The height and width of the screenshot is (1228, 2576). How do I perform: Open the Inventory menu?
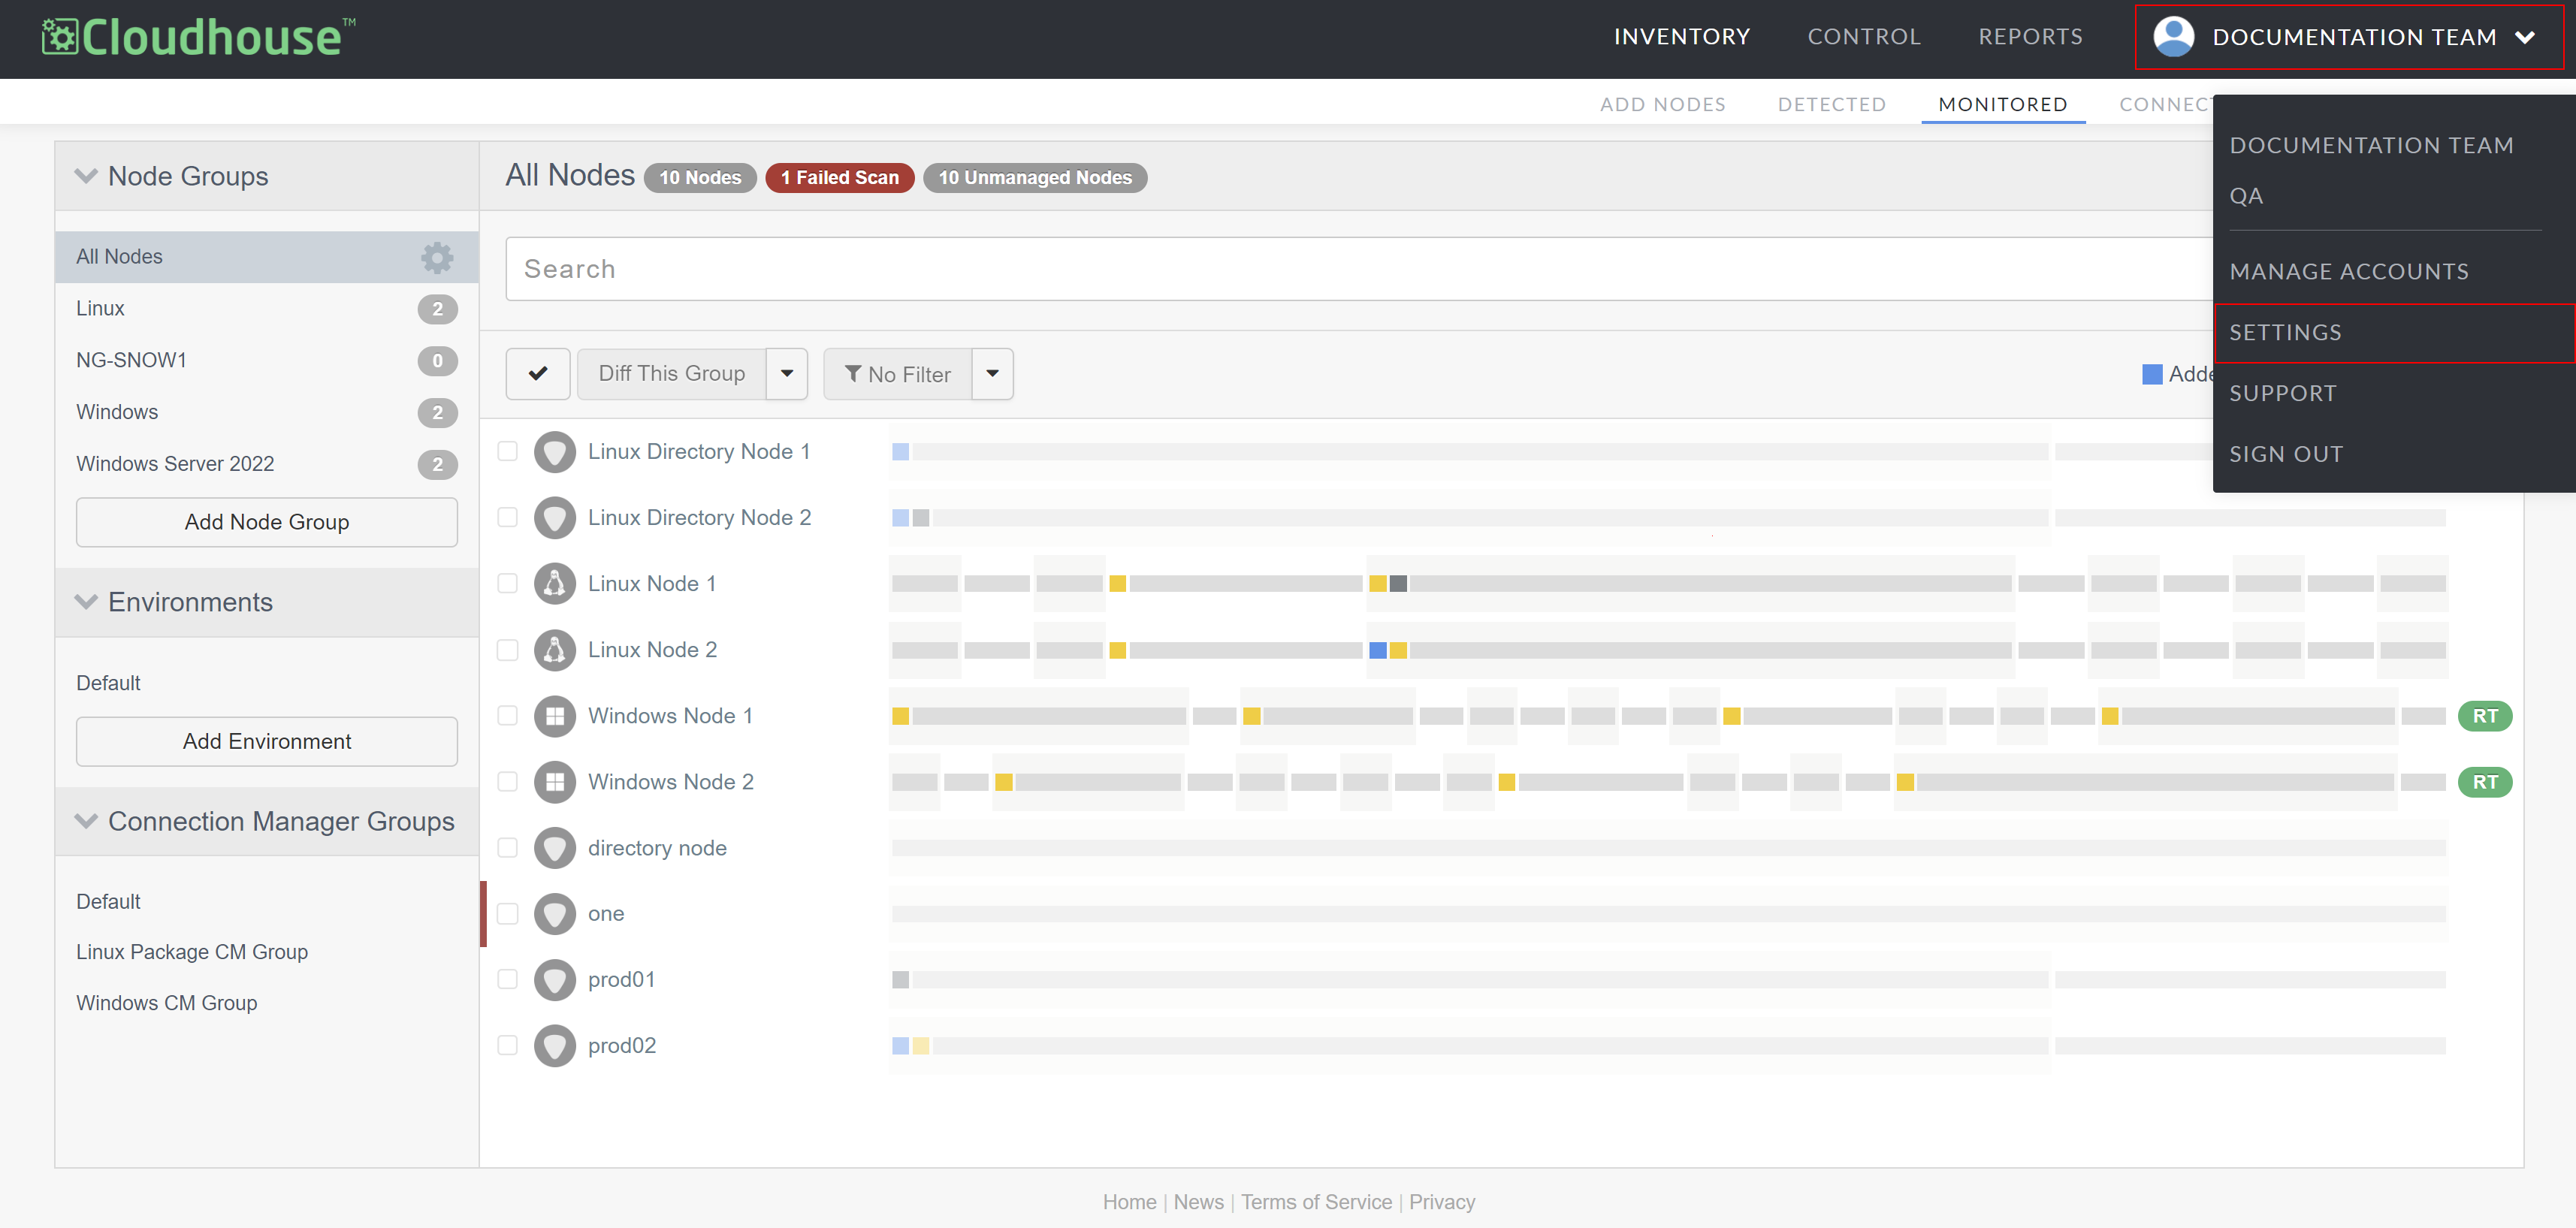coord(1682,37)
